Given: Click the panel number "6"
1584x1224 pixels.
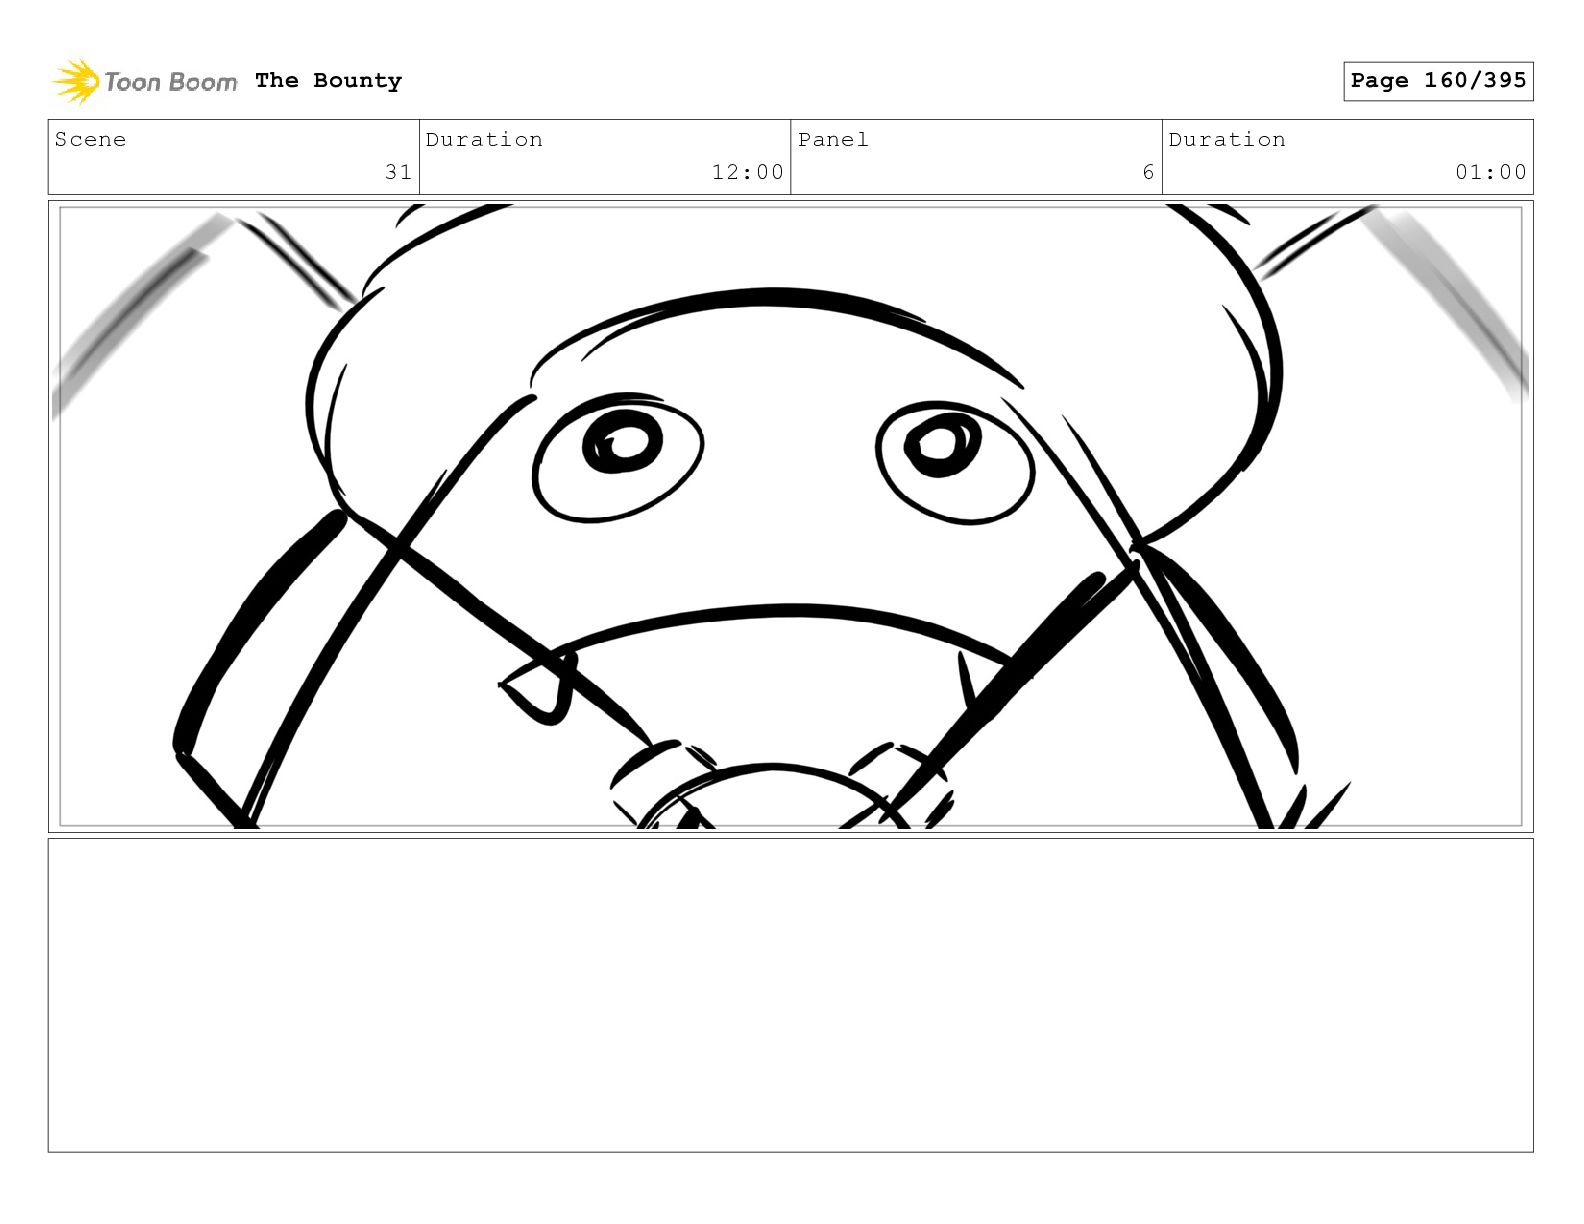Looking at the screenshot, I should (1148, 172).
